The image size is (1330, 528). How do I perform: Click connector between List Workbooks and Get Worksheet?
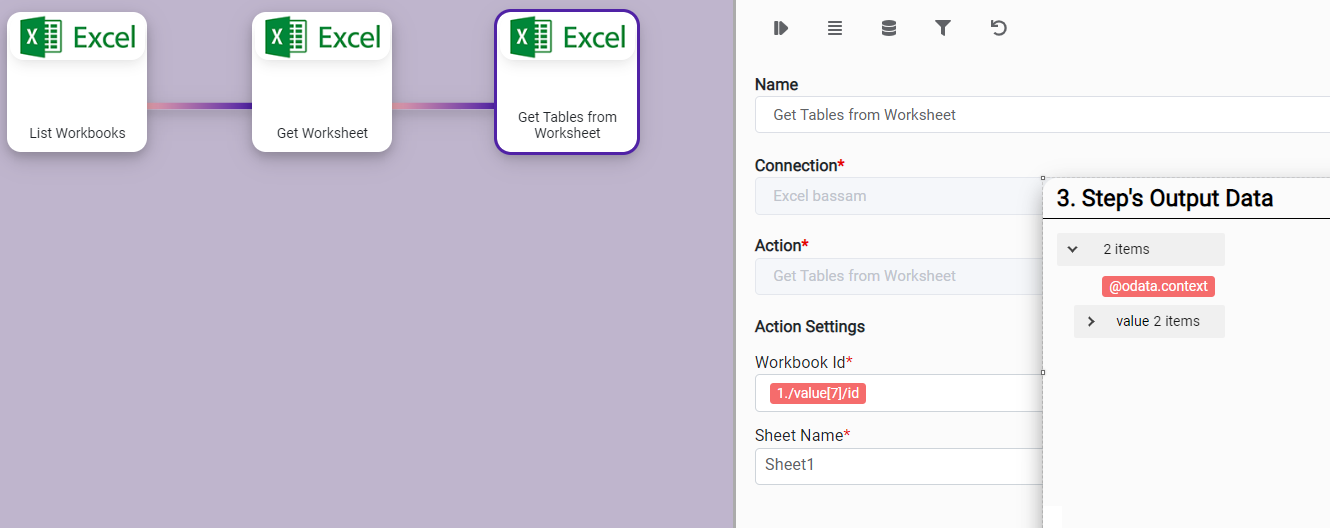point(199,106)
